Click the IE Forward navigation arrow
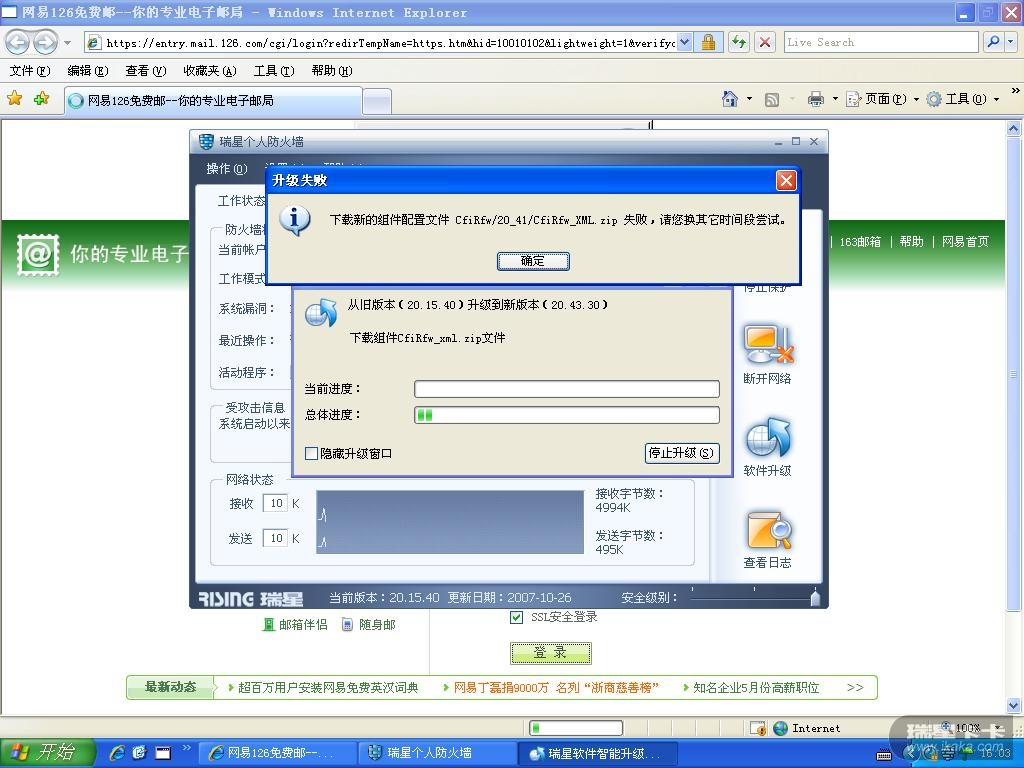This screenshot has height=768, width=1024. point(45,42)
